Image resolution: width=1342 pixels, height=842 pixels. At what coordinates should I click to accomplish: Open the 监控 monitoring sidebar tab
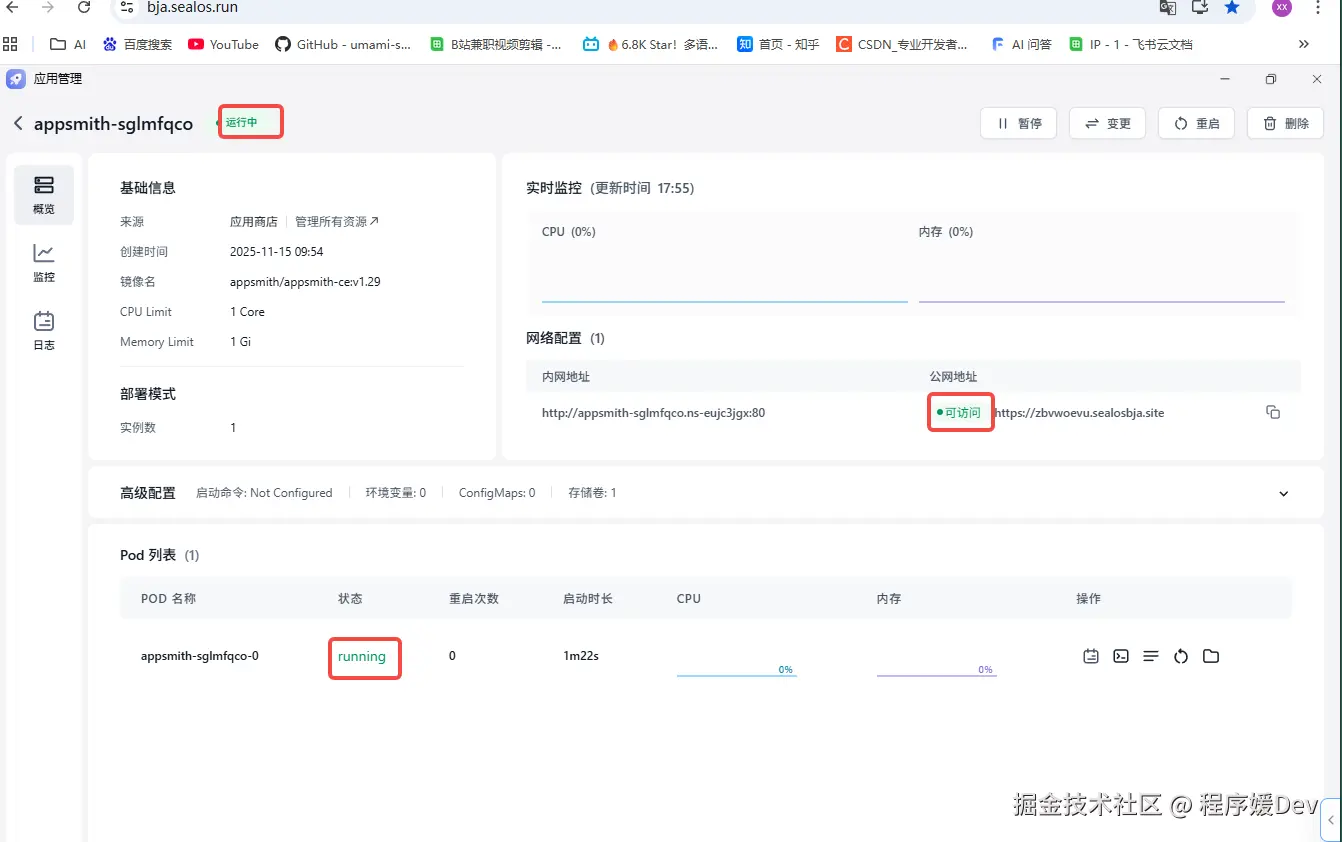[x=44, y=263]
